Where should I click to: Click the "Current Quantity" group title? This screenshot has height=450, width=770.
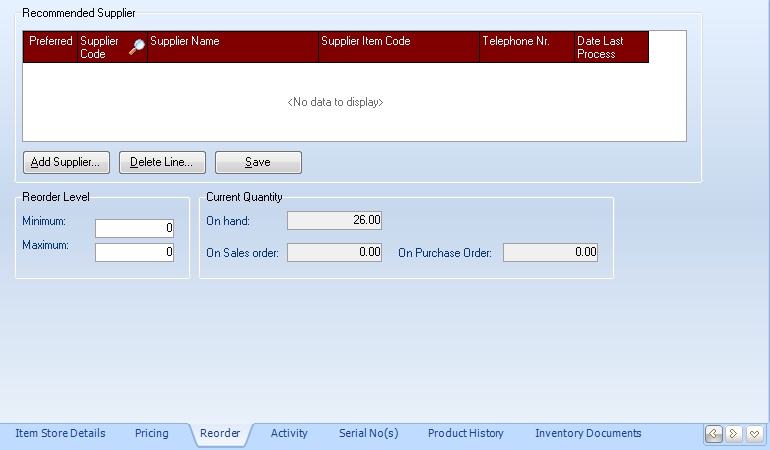click(x=244, y=197)
